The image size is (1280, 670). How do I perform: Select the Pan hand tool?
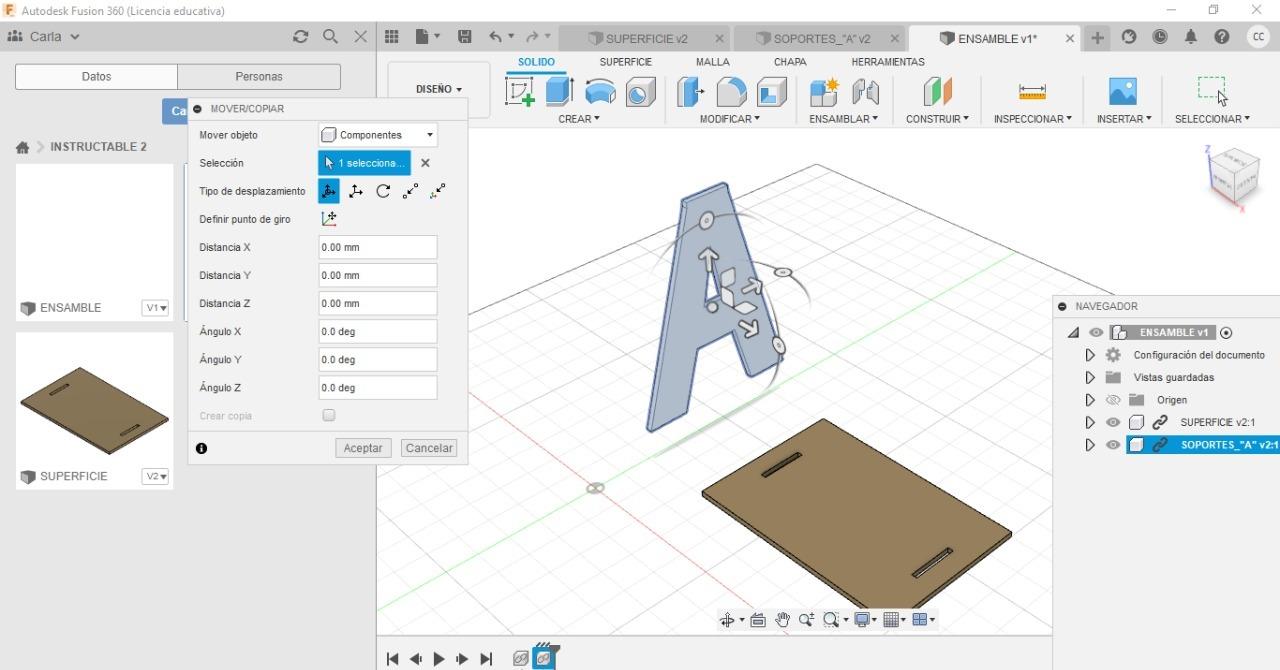pos(782,620)
